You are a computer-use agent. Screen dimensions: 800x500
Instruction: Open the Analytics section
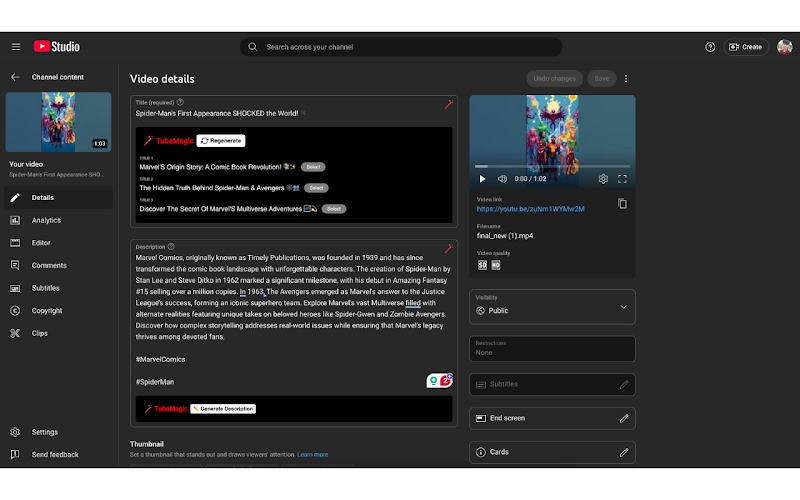point(58,220)
